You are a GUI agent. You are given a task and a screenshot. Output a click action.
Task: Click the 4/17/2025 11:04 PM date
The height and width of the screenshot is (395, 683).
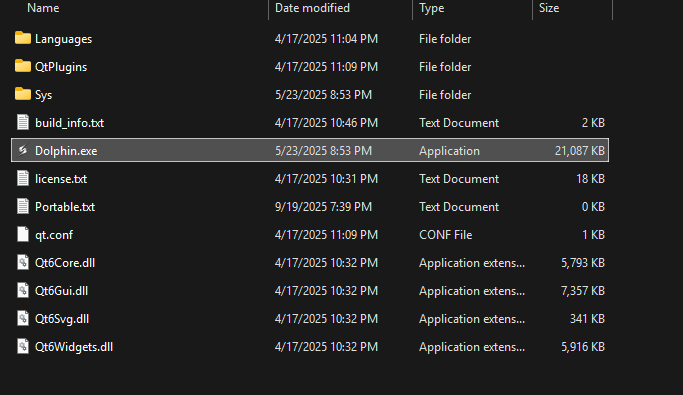pos(326,39)
